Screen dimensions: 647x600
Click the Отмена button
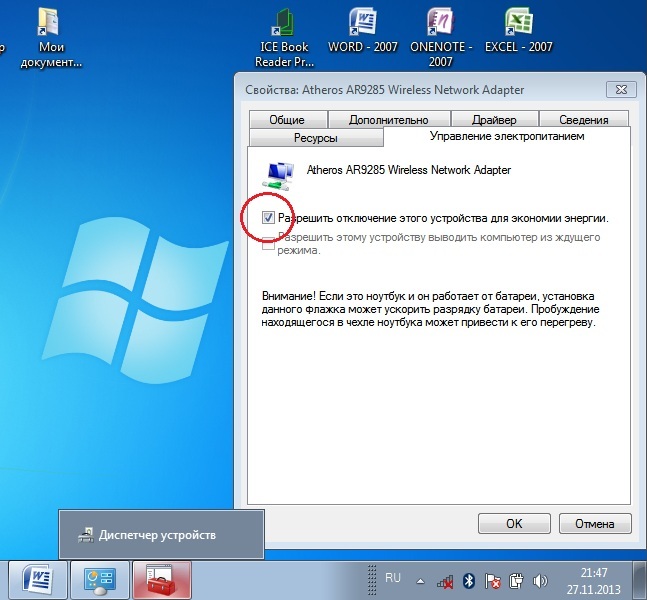point(594,523)
